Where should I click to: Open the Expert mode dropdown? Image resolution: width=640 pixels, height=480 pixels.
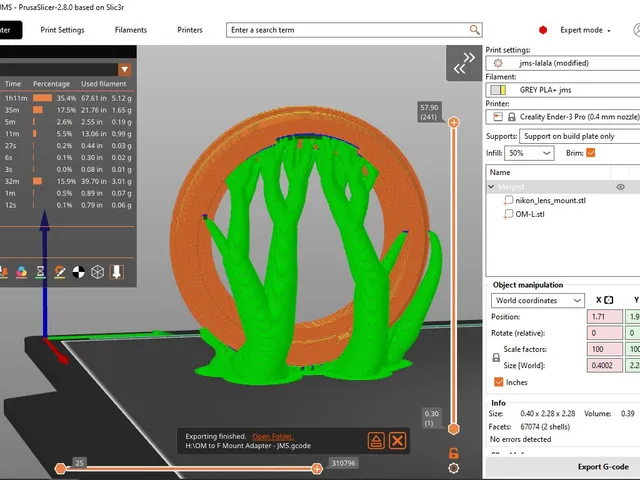click(585, 30)
